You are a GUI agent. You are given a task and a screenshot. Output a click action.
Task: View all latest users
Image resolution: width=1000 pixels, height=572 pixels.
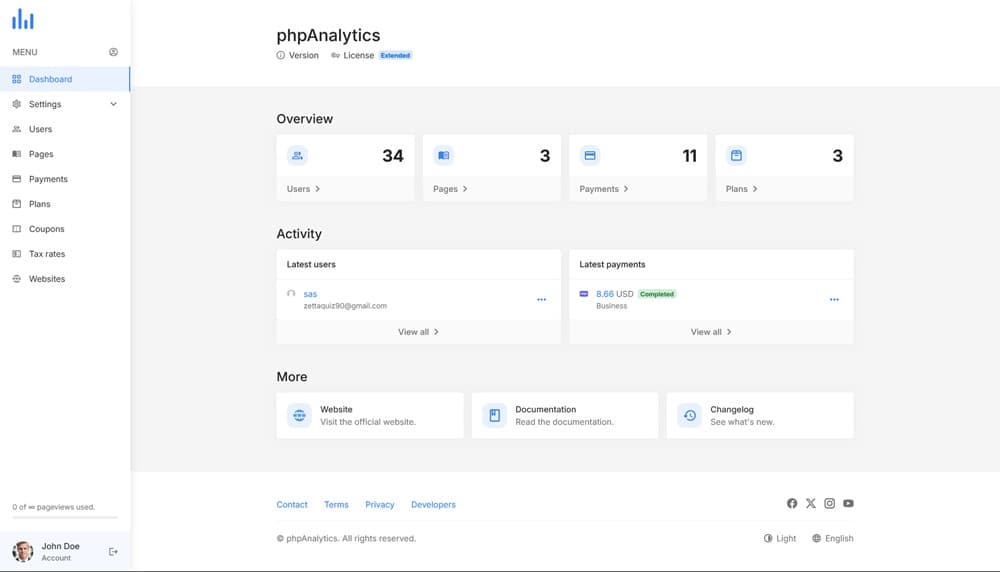pos(418,332)
